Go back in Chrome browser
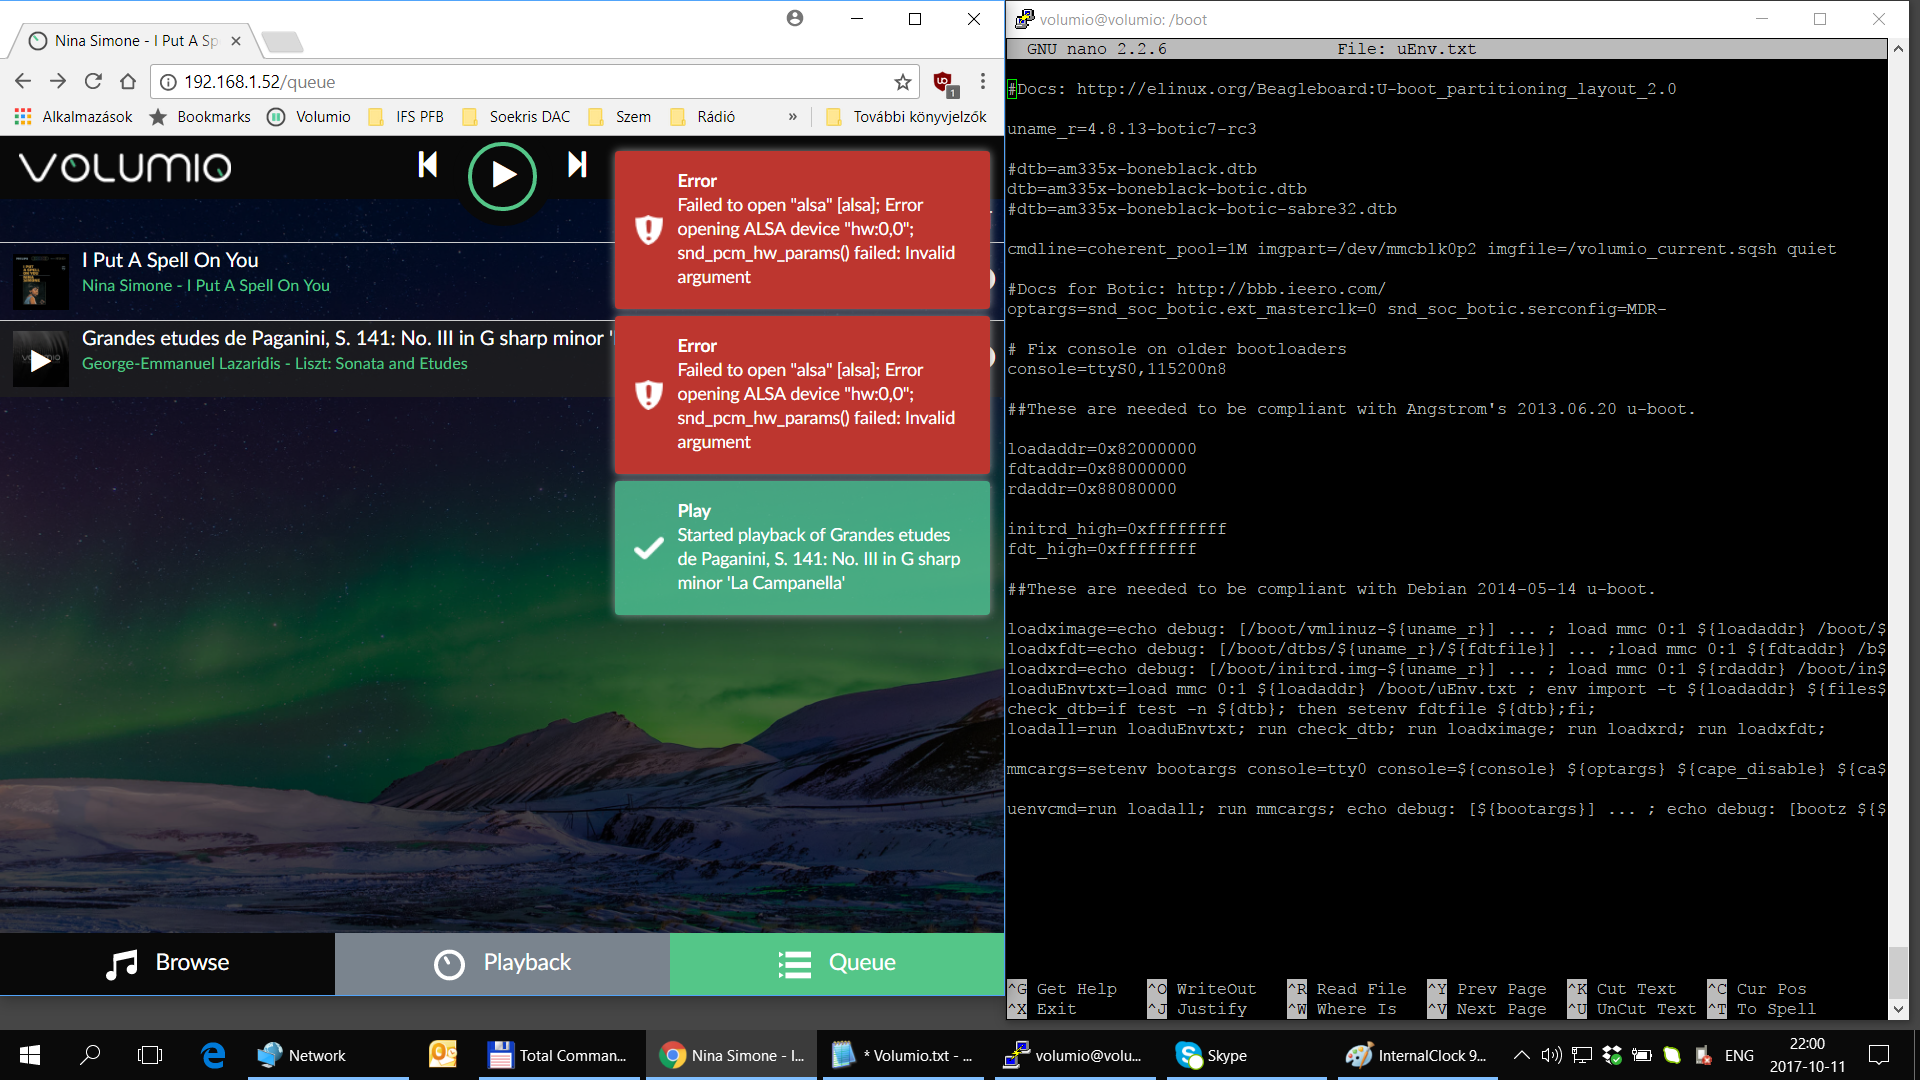 point(23,82)
